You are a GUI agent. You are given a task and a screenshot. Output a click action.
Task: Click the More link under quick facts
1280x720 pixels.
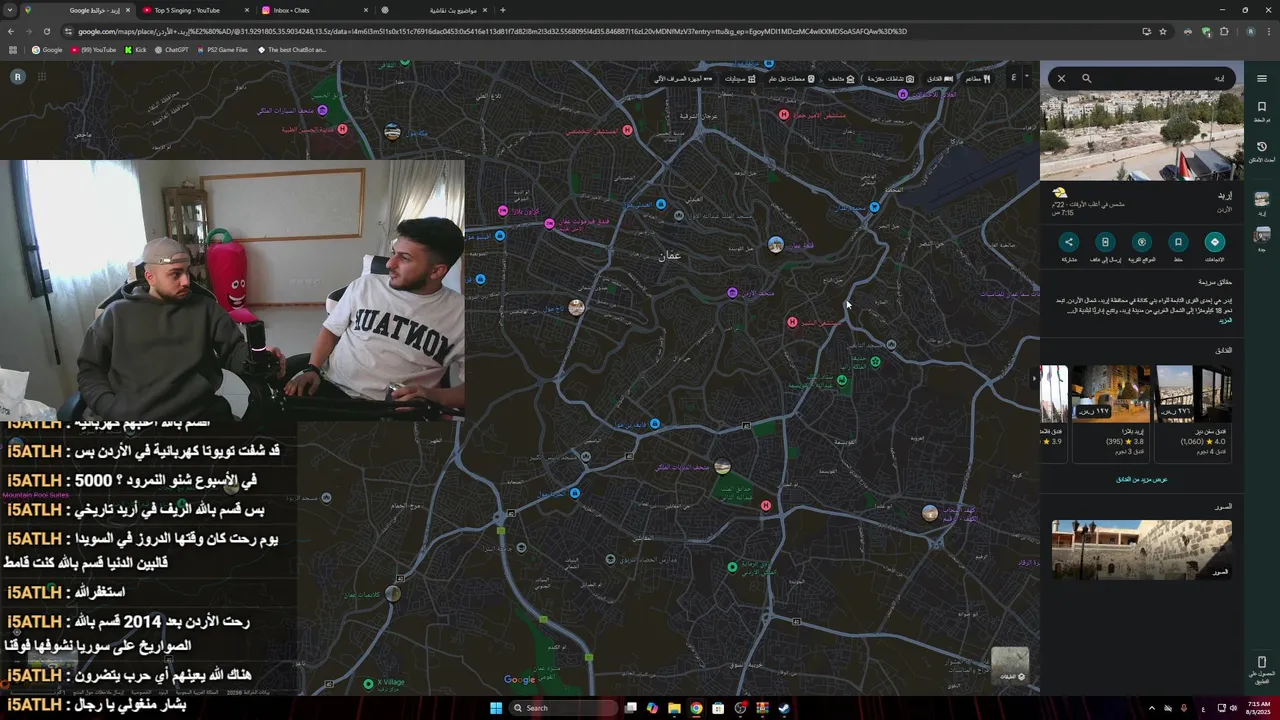(x=1225, y=320)
